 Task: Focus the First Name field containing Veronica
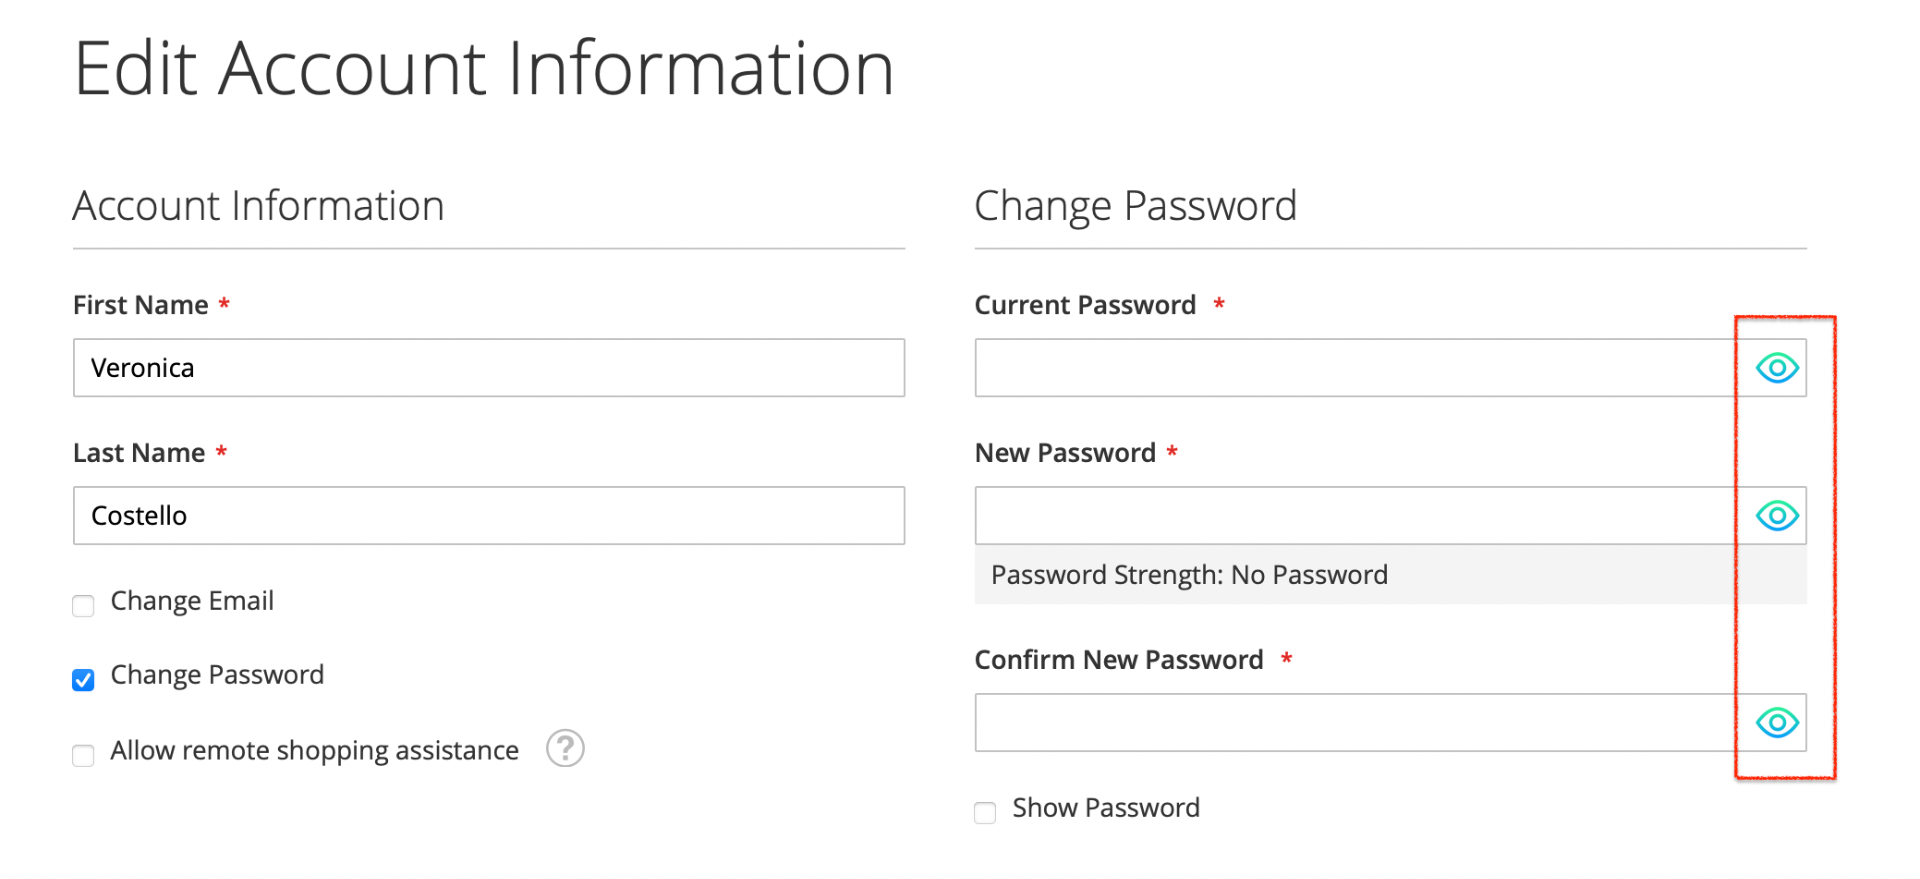coord(488,368)
